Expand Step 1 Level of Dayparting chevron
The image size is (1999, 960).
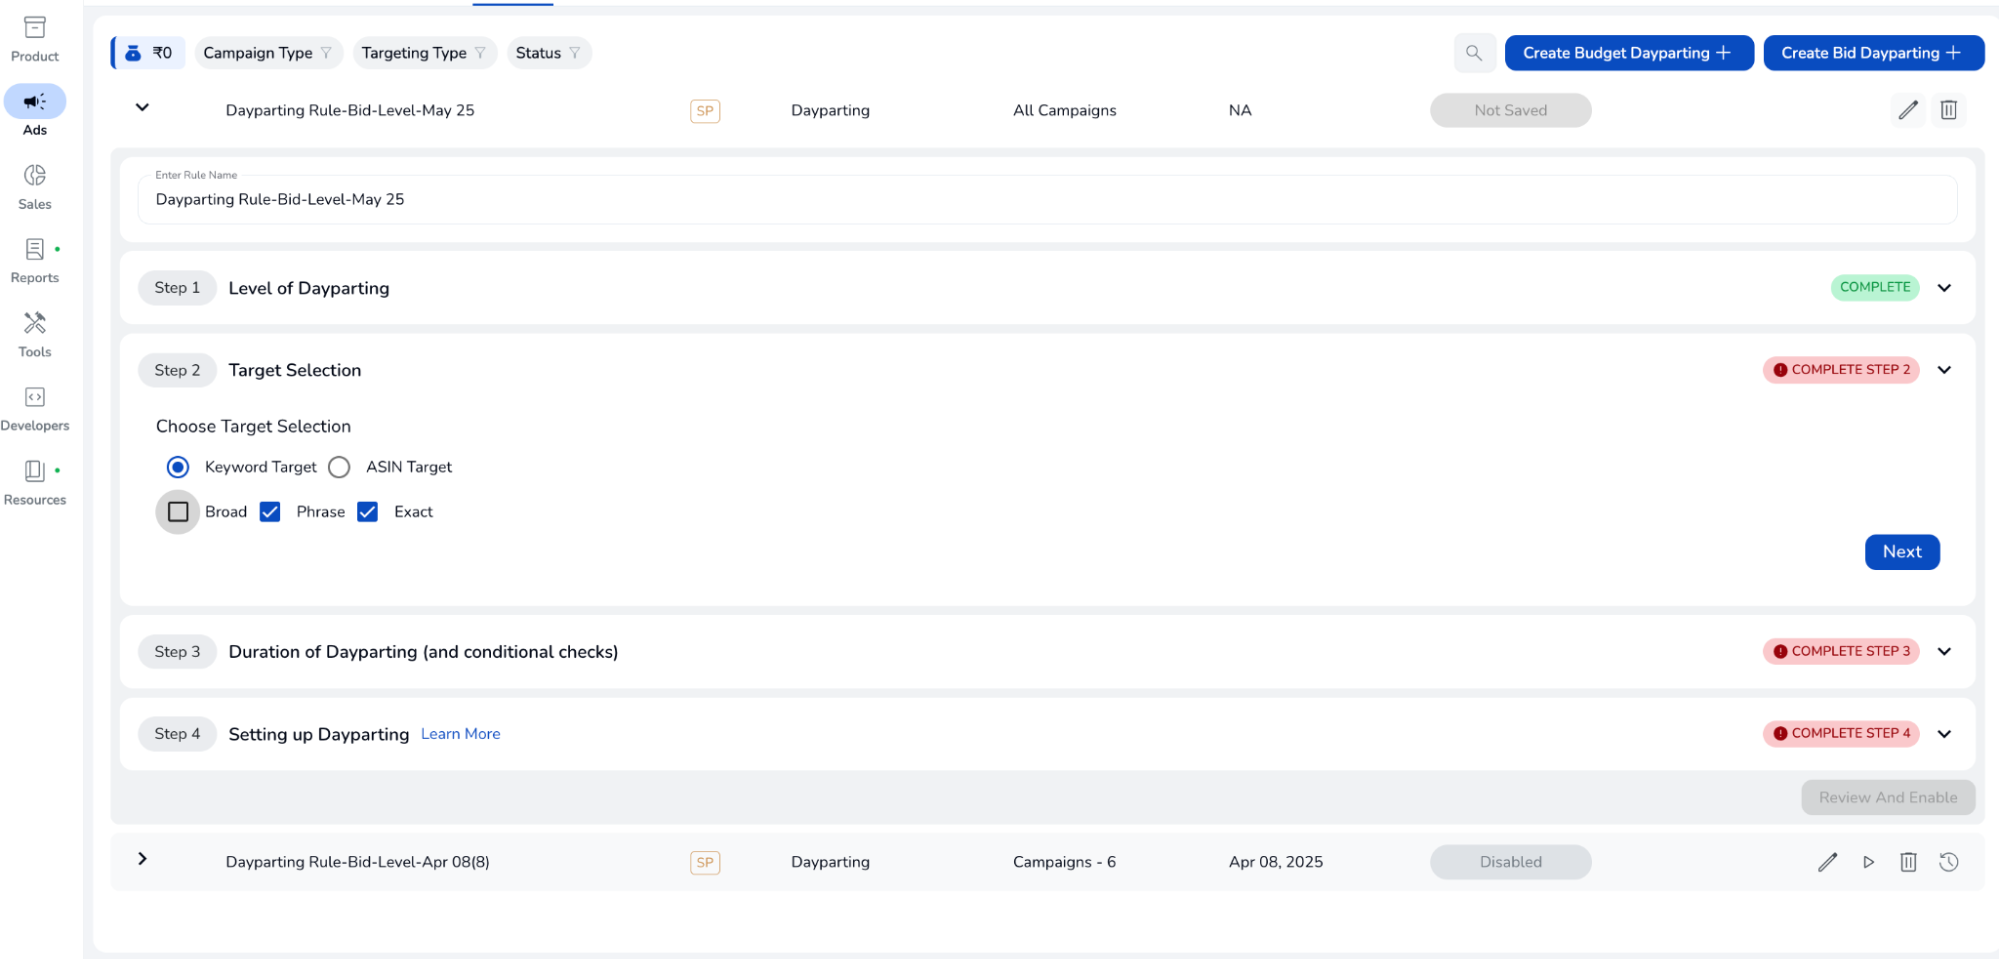click(1944, 288)
